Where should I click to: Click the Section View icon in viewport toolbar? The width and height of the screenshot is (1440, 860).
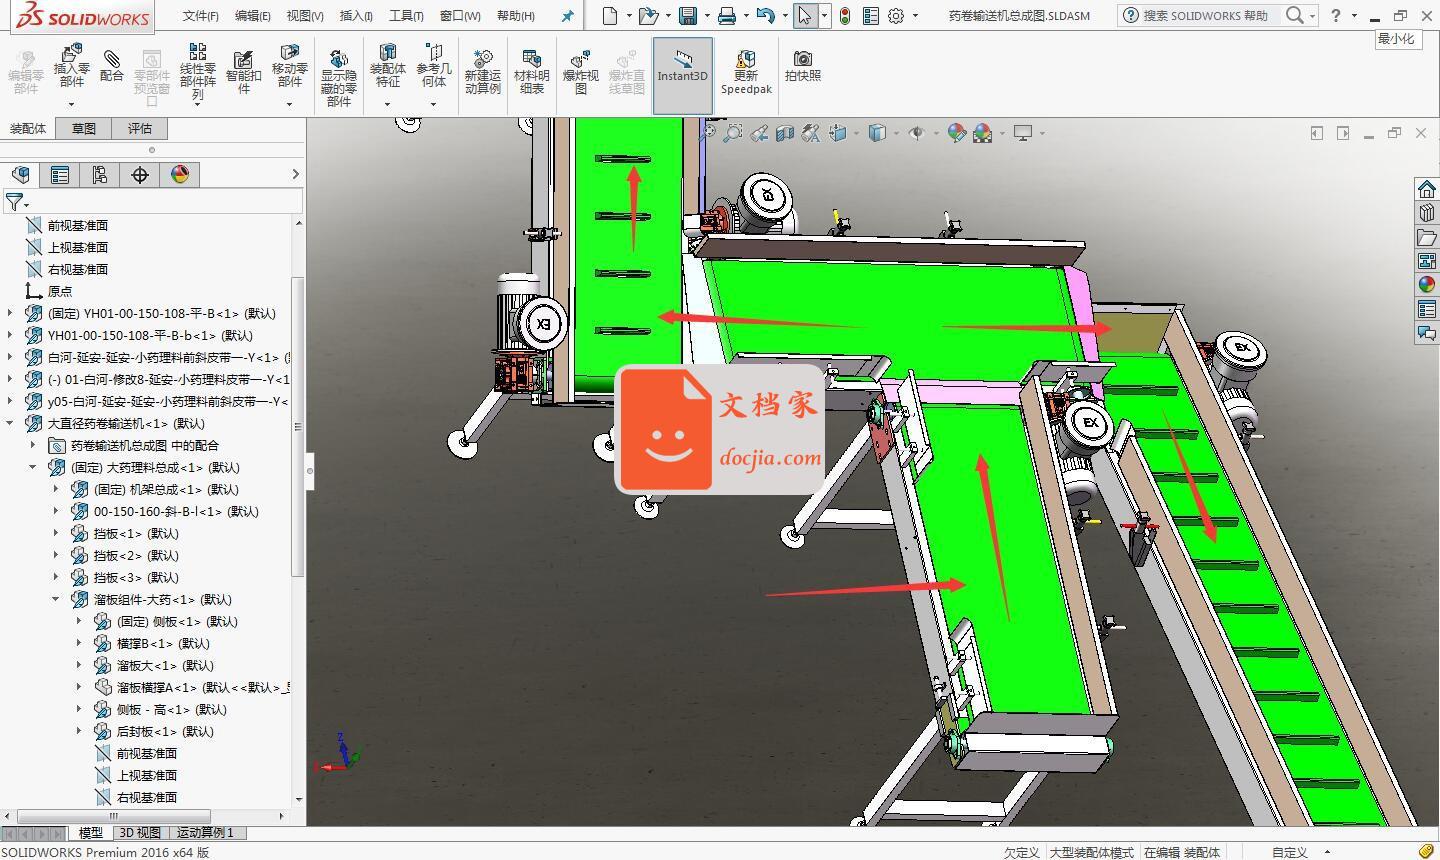tap(785, 132)
